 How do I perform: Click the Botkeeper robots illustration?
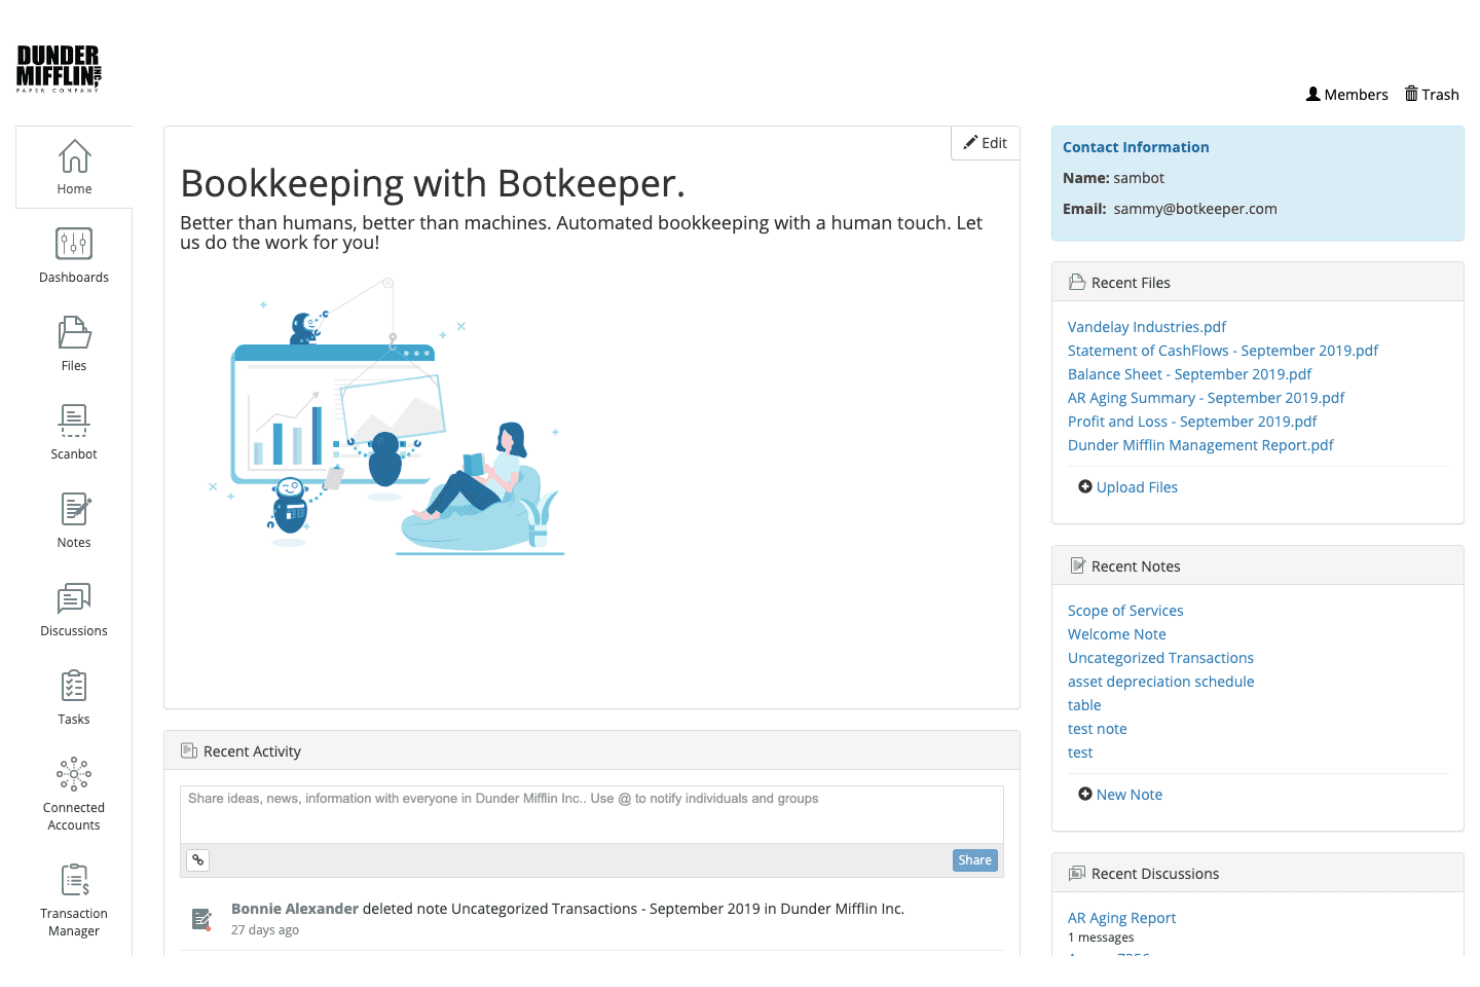[x=386, y=417]
